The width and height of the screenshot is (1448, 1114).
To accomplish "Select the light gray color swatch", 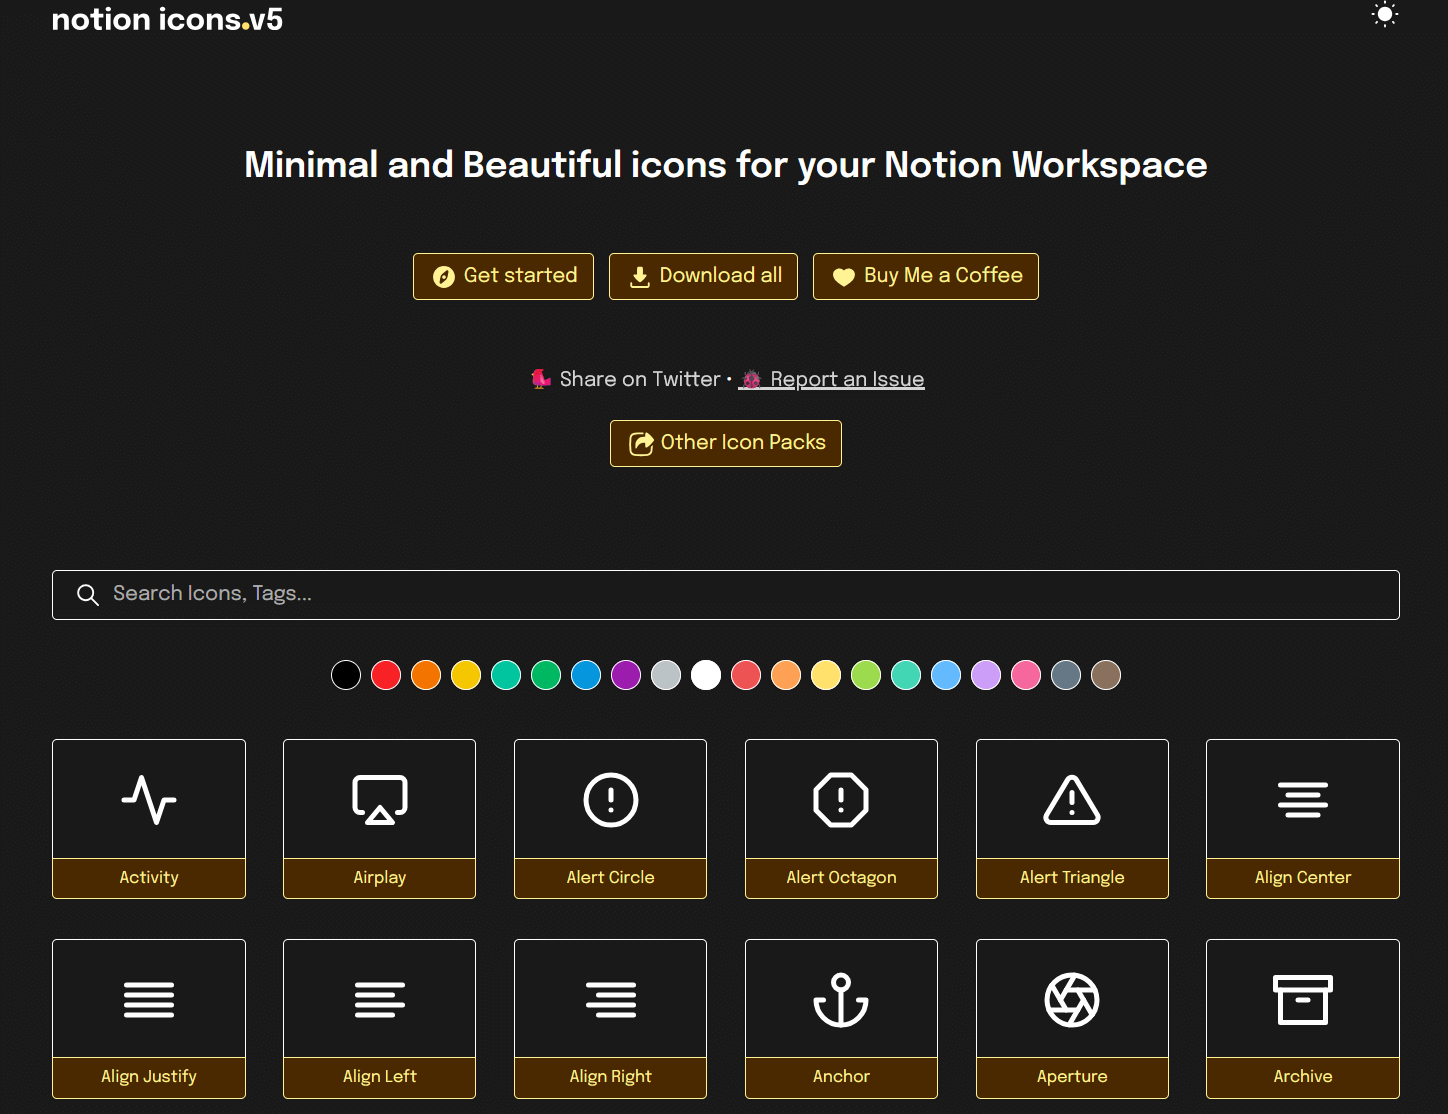I will pos(666,675).
